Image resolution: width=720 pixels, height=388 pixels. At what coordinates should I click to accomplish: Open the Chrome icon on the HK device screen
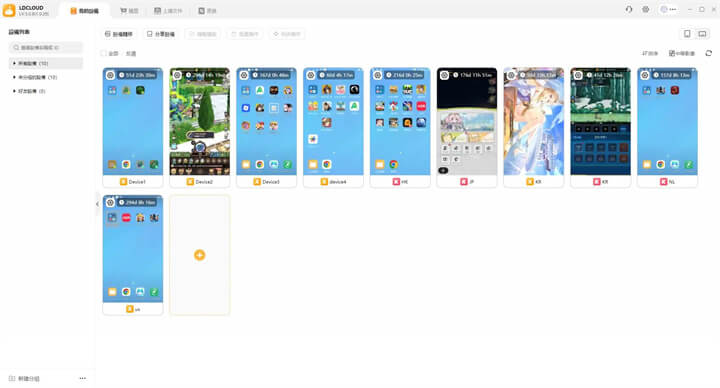point(394,164)
